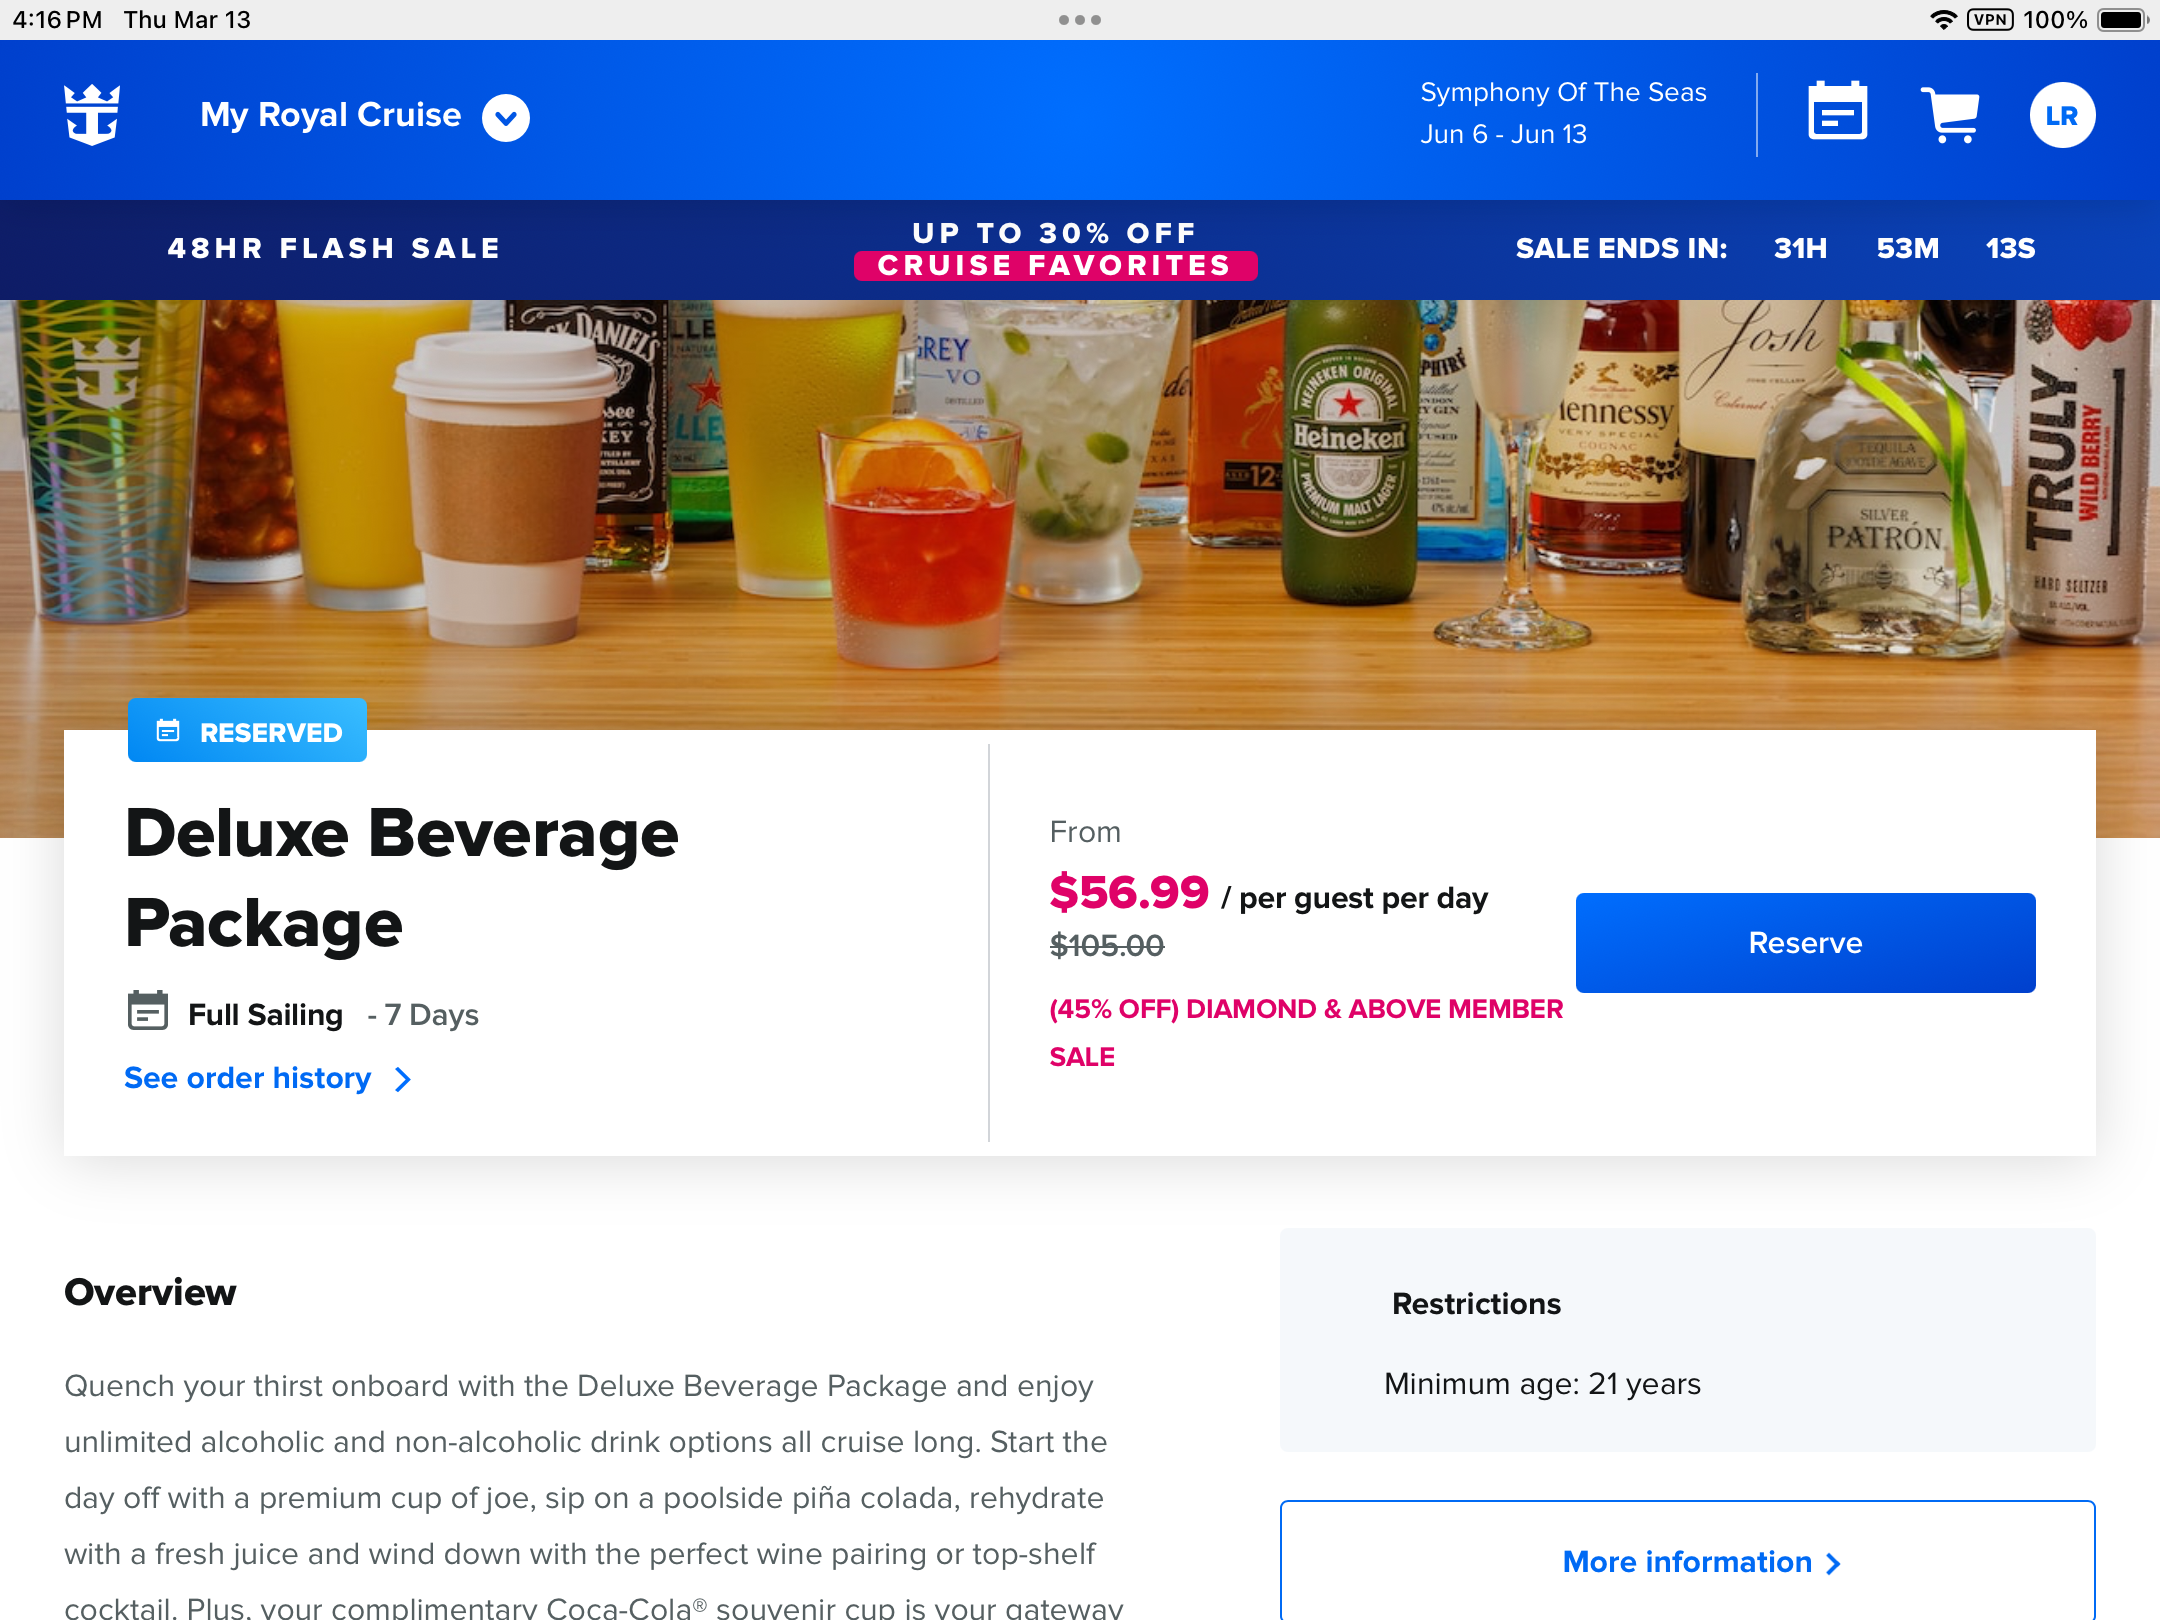Open More information link

[x=1687, y=1562]
